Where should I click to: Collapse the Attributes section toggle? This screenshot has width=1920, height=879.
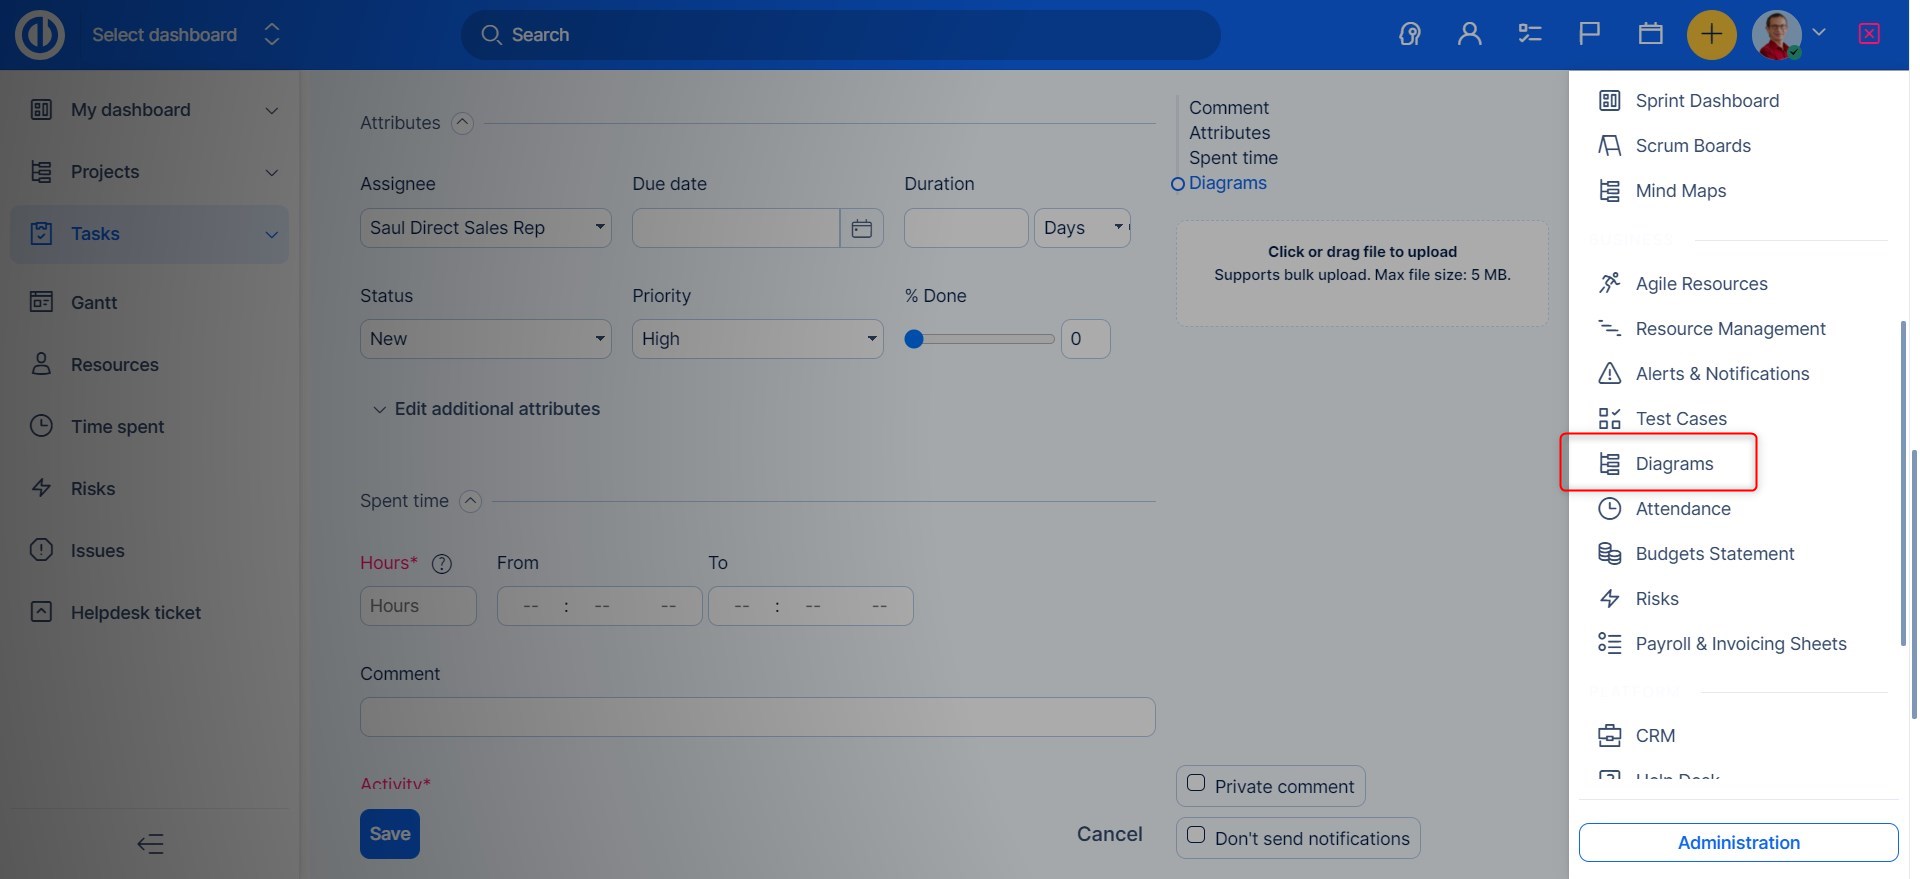pos(462,123)
